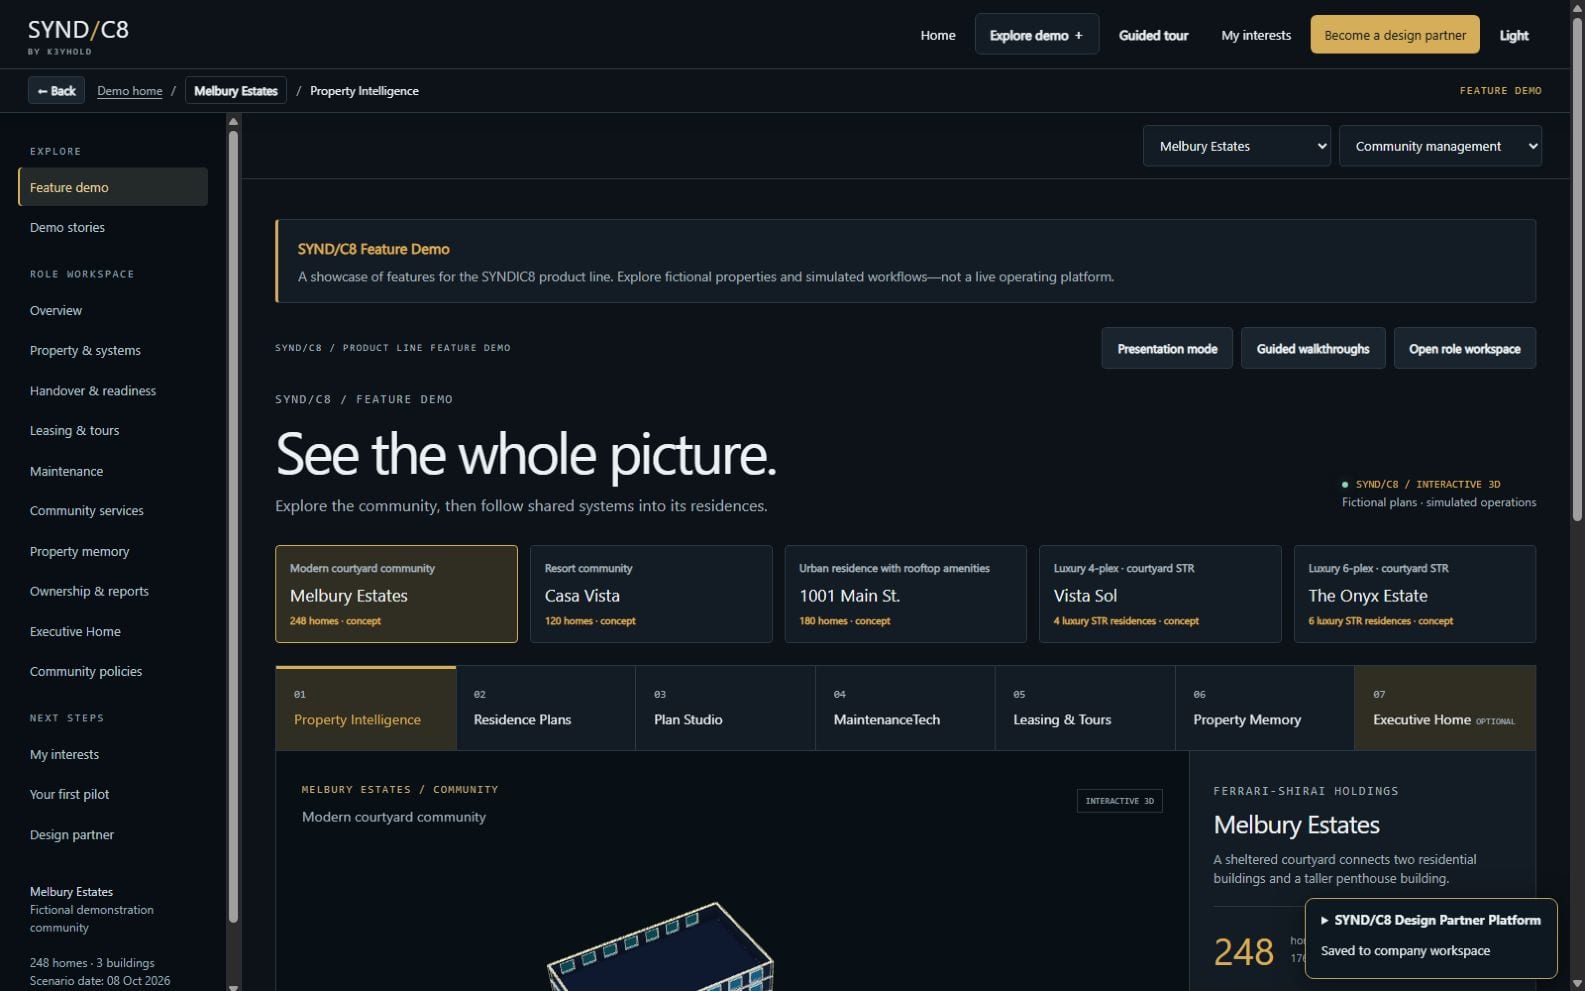This screenshot has width=1585, height=991.
Task: Expand the Explore demo + menu
Action: (x=1036, y=35)
